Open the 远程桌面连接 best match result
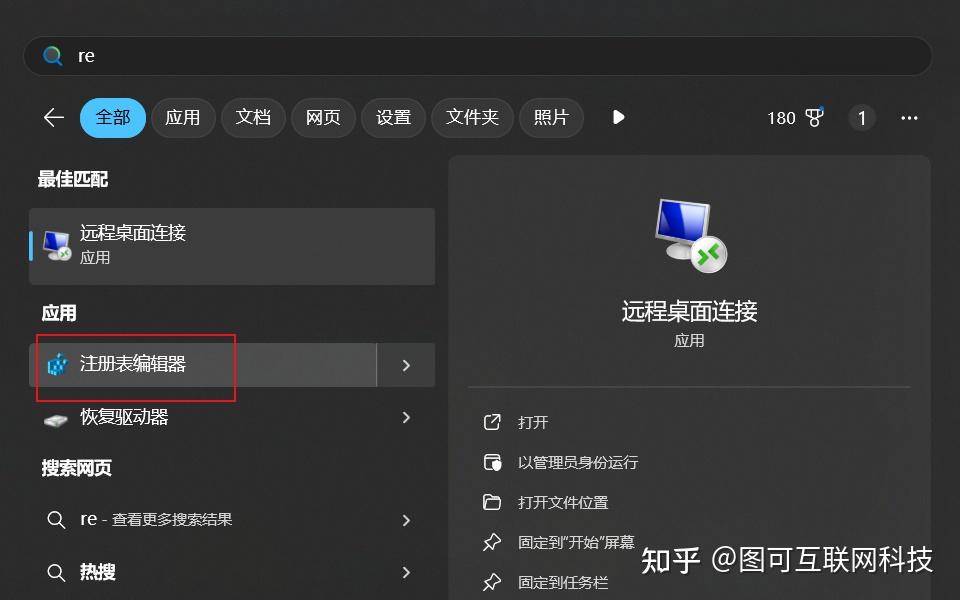The width and height of the screenshot is (960, 600). [232, 246]
